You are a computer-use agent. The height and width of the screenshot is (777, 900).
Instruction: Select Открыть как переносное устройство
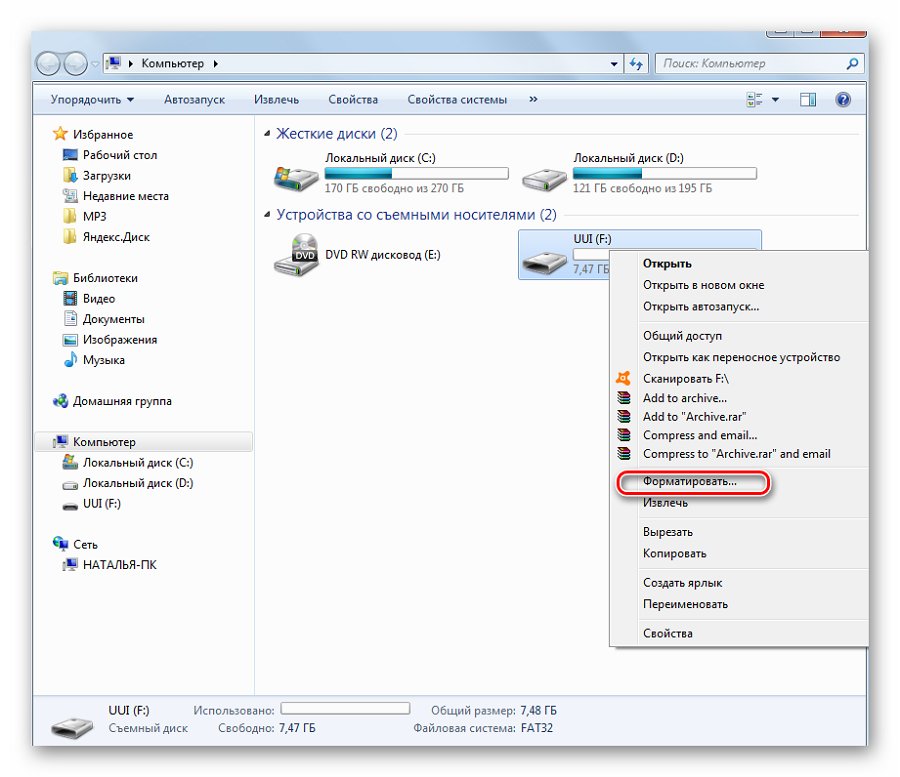(741, 357)
